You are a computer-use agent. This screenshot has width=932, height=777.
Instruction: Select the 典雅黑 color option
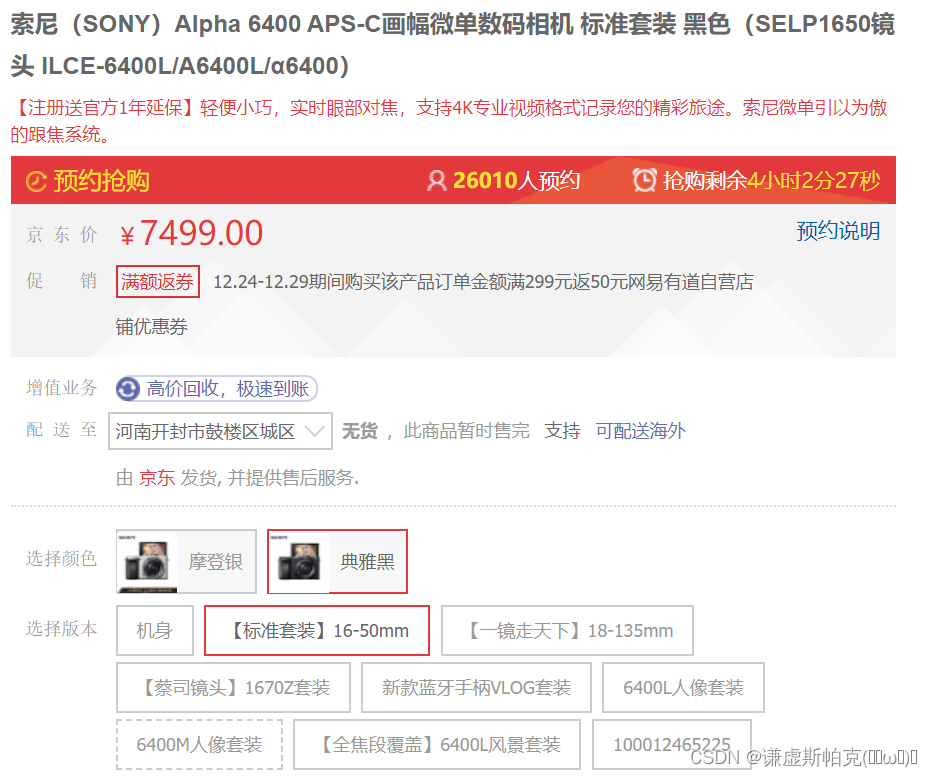[337, 562]
